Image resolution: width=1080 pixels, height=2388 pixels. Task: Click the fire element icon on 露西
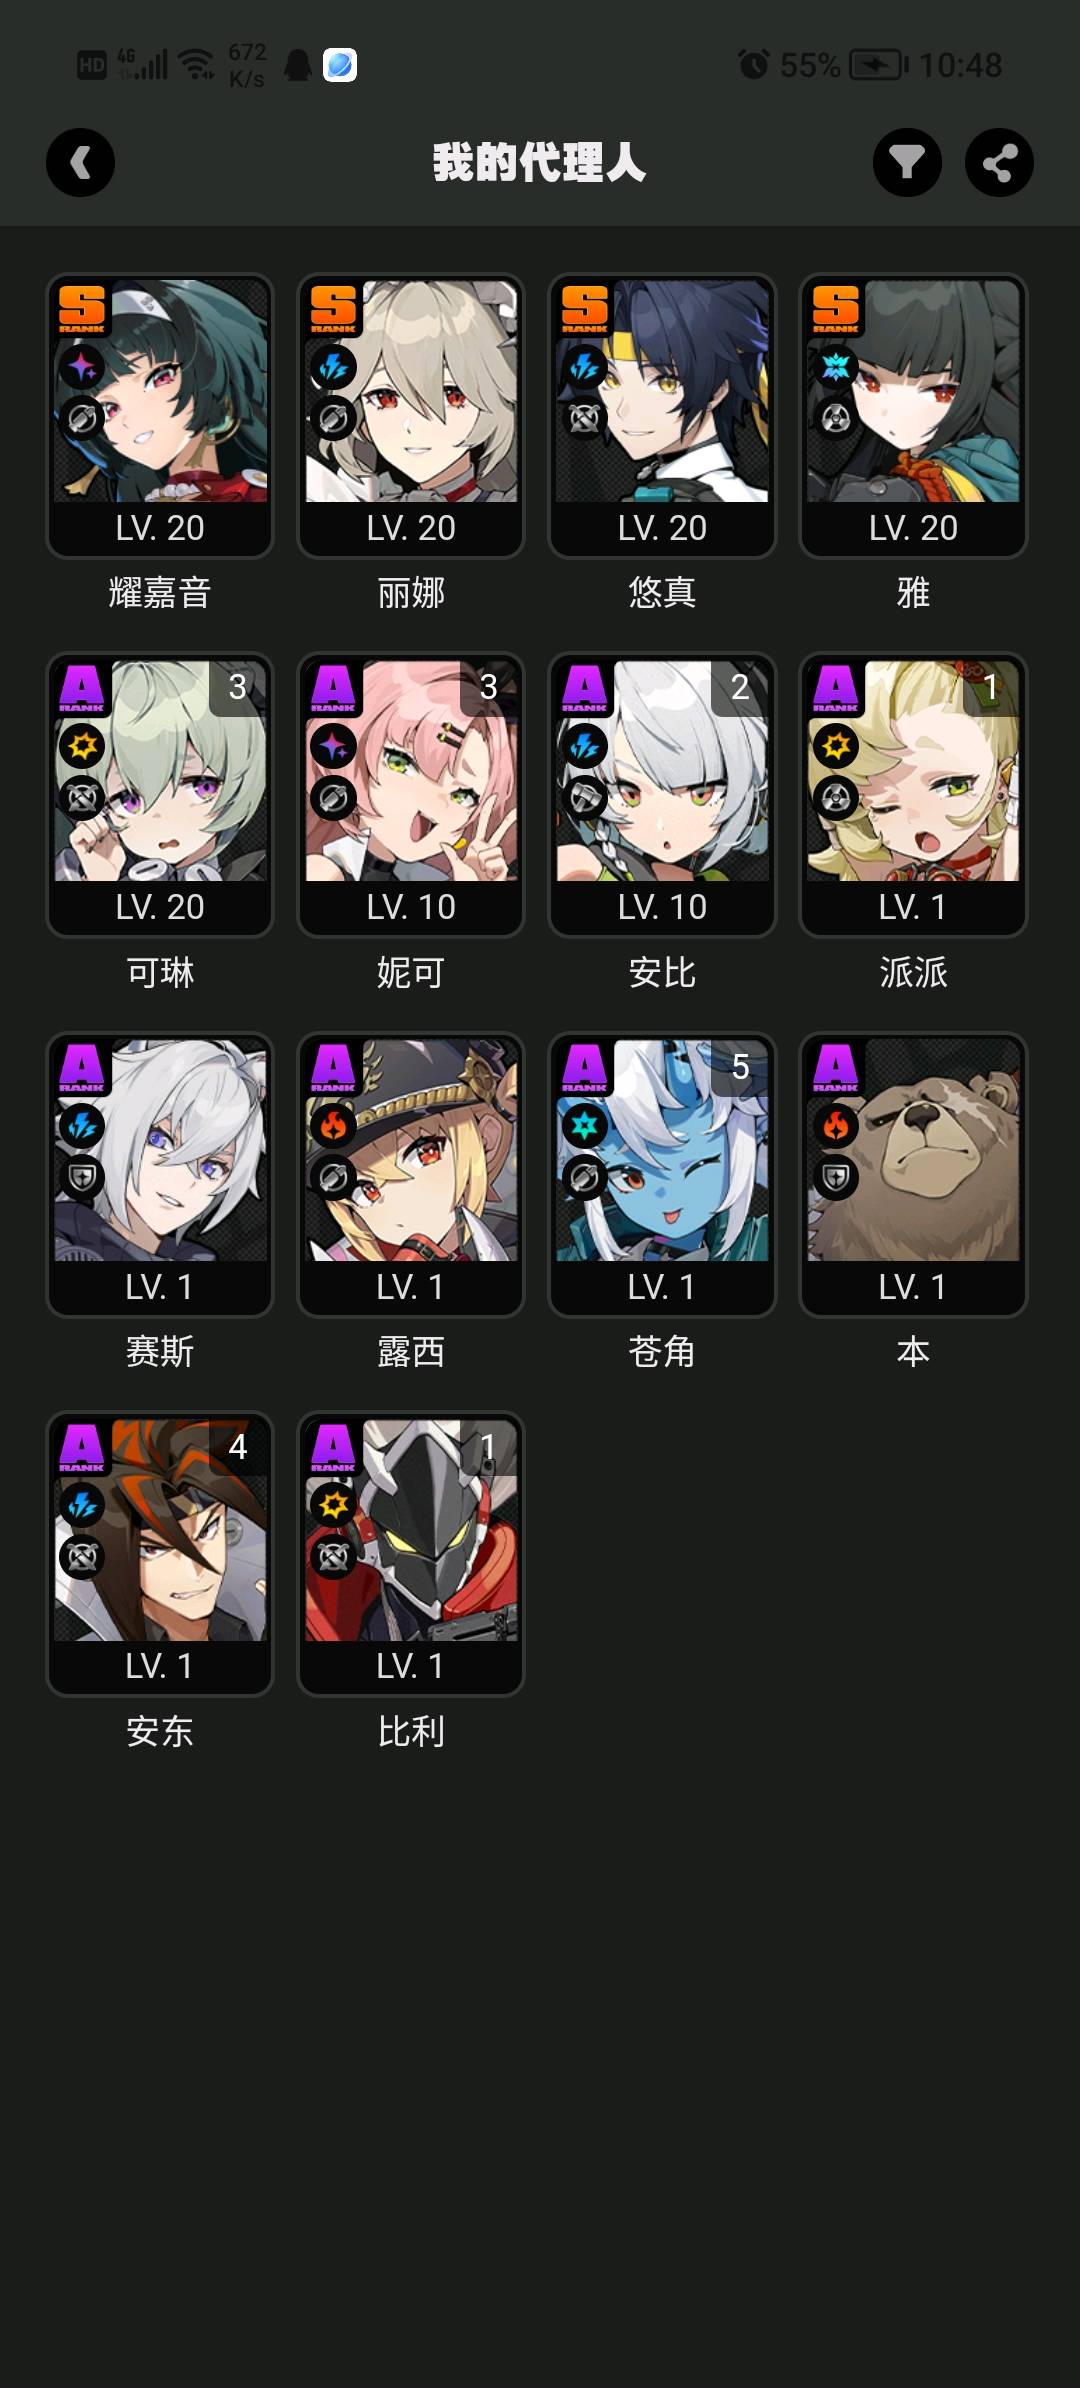coord(333,1126)
